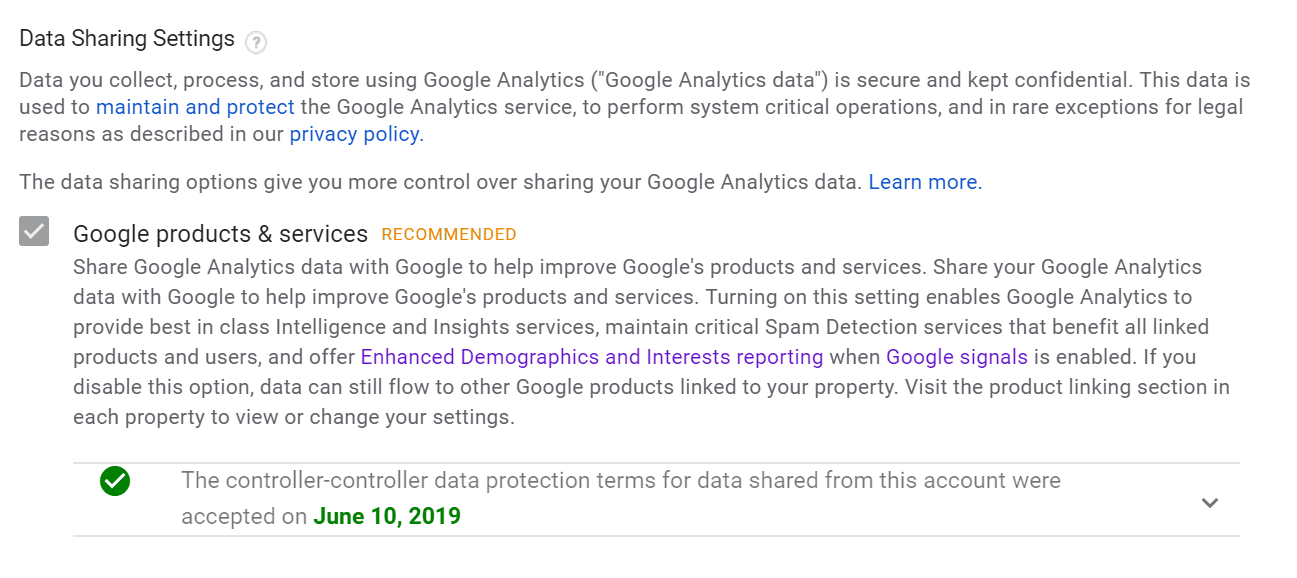Image resolution: width=1297 pixels, height=578 pixels.
Task: Click the "Share Google Analytics data" description
Action: coord(652,342)
